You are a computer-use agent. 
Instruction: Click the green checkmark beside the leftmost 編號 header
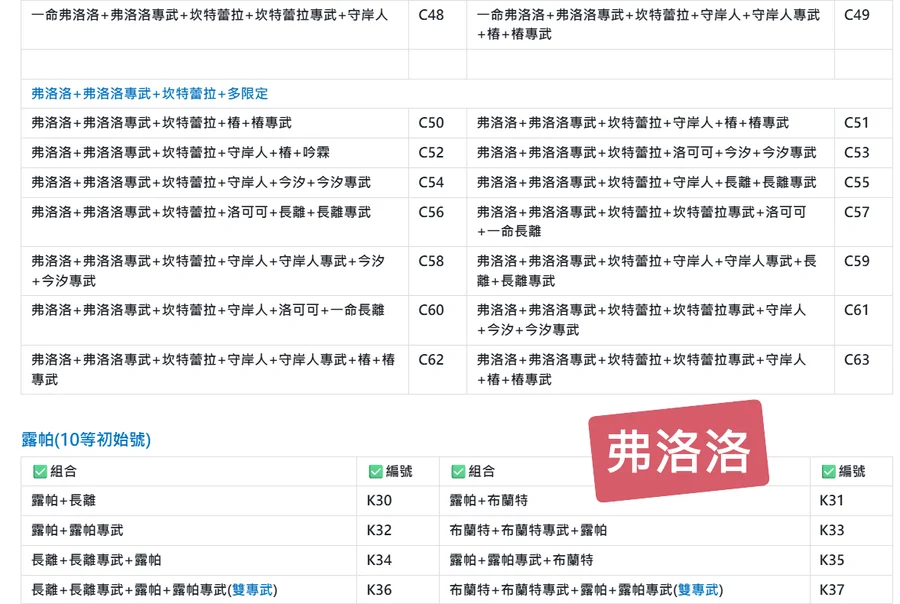376,472
